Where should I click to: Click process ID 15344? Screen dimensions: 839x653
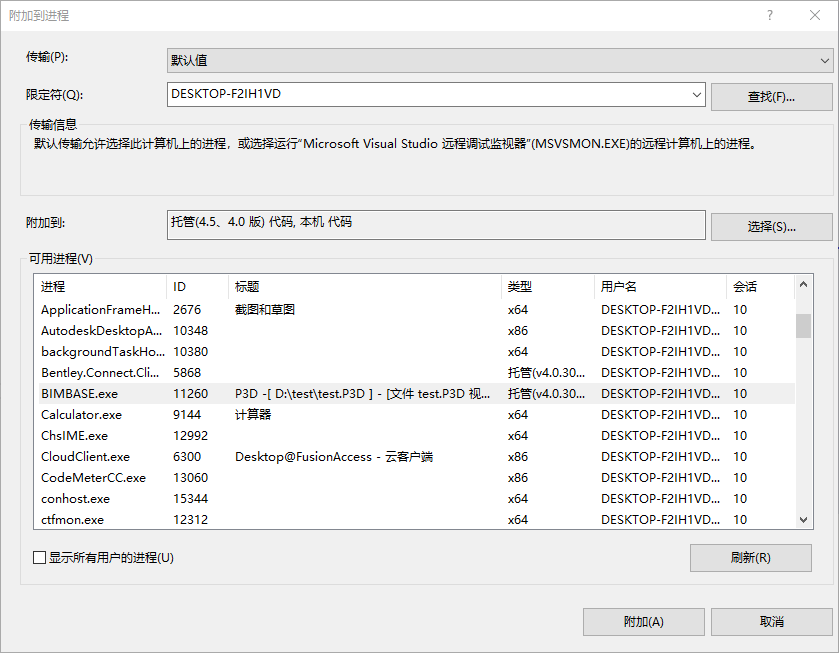tap(190, 499)
